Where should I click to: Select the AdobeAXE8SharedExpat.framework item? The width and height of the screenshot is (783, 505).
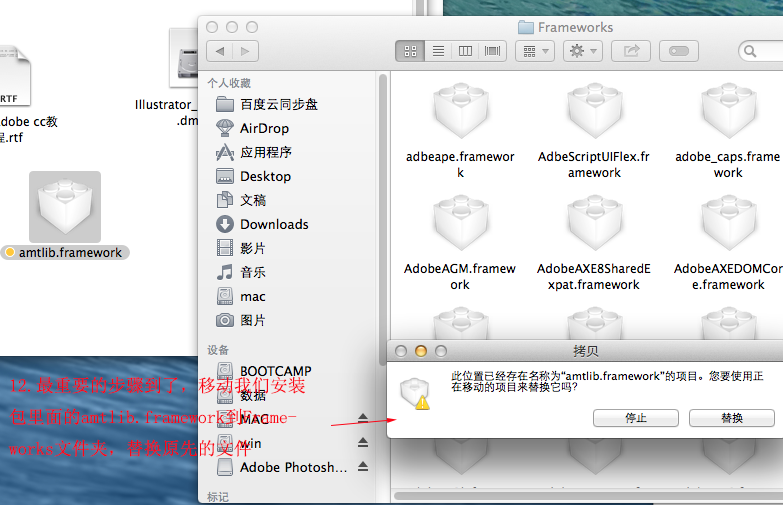tap(594, 243)
